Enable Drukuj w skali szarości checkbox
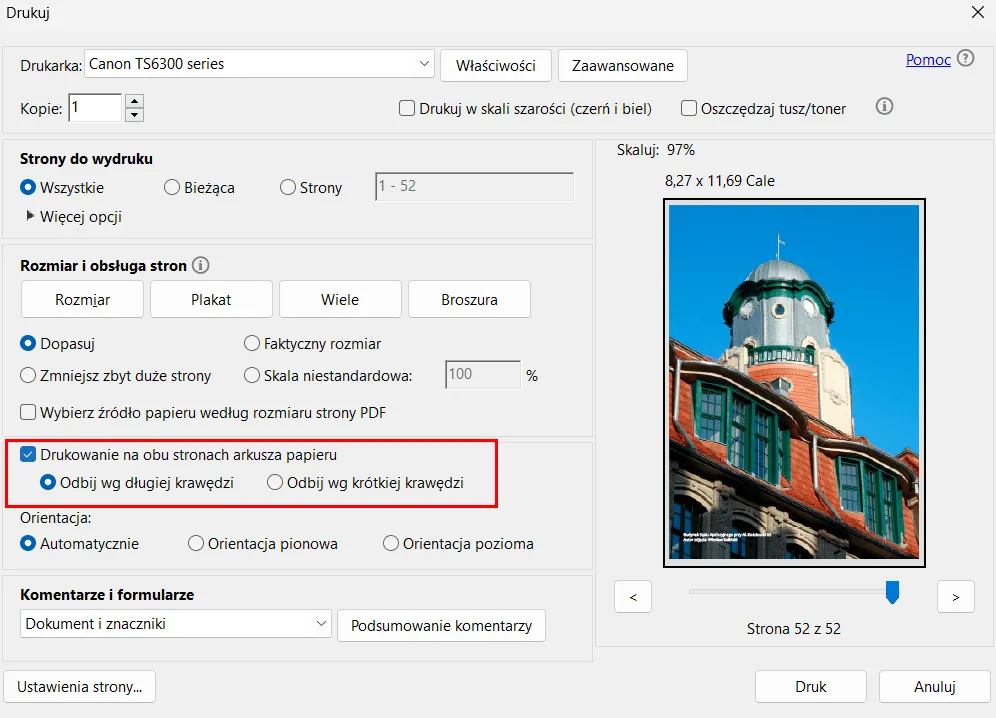Viewport: 996px width, 718px height. (x=407, y=108)
